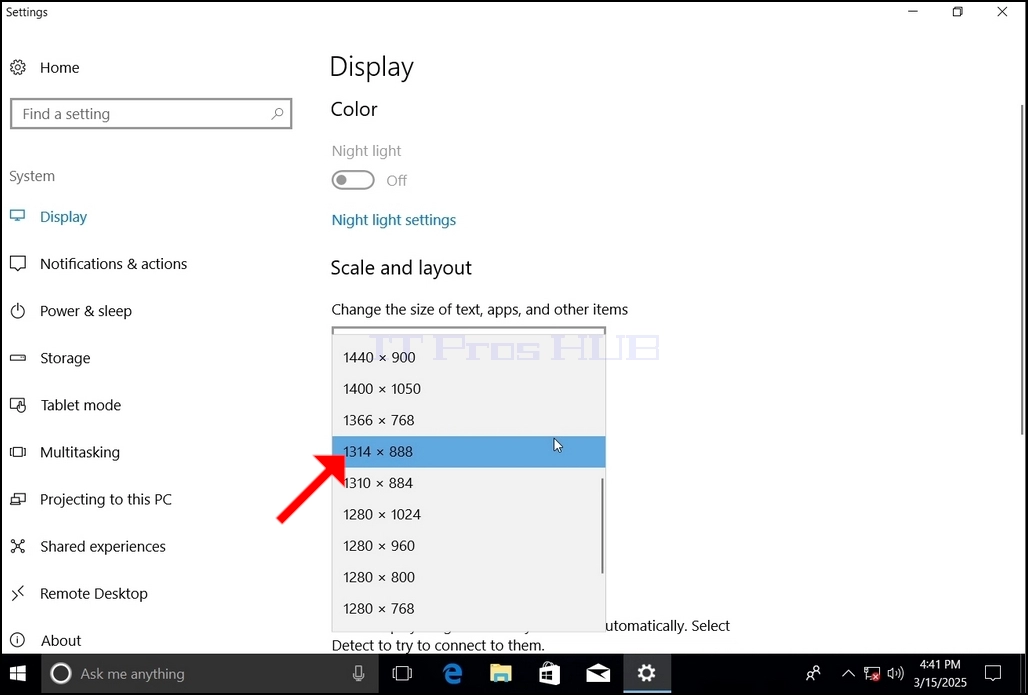The image size is (1028, 695).
Task: Click the Notifications & actions icon
Action: [18, 264]
